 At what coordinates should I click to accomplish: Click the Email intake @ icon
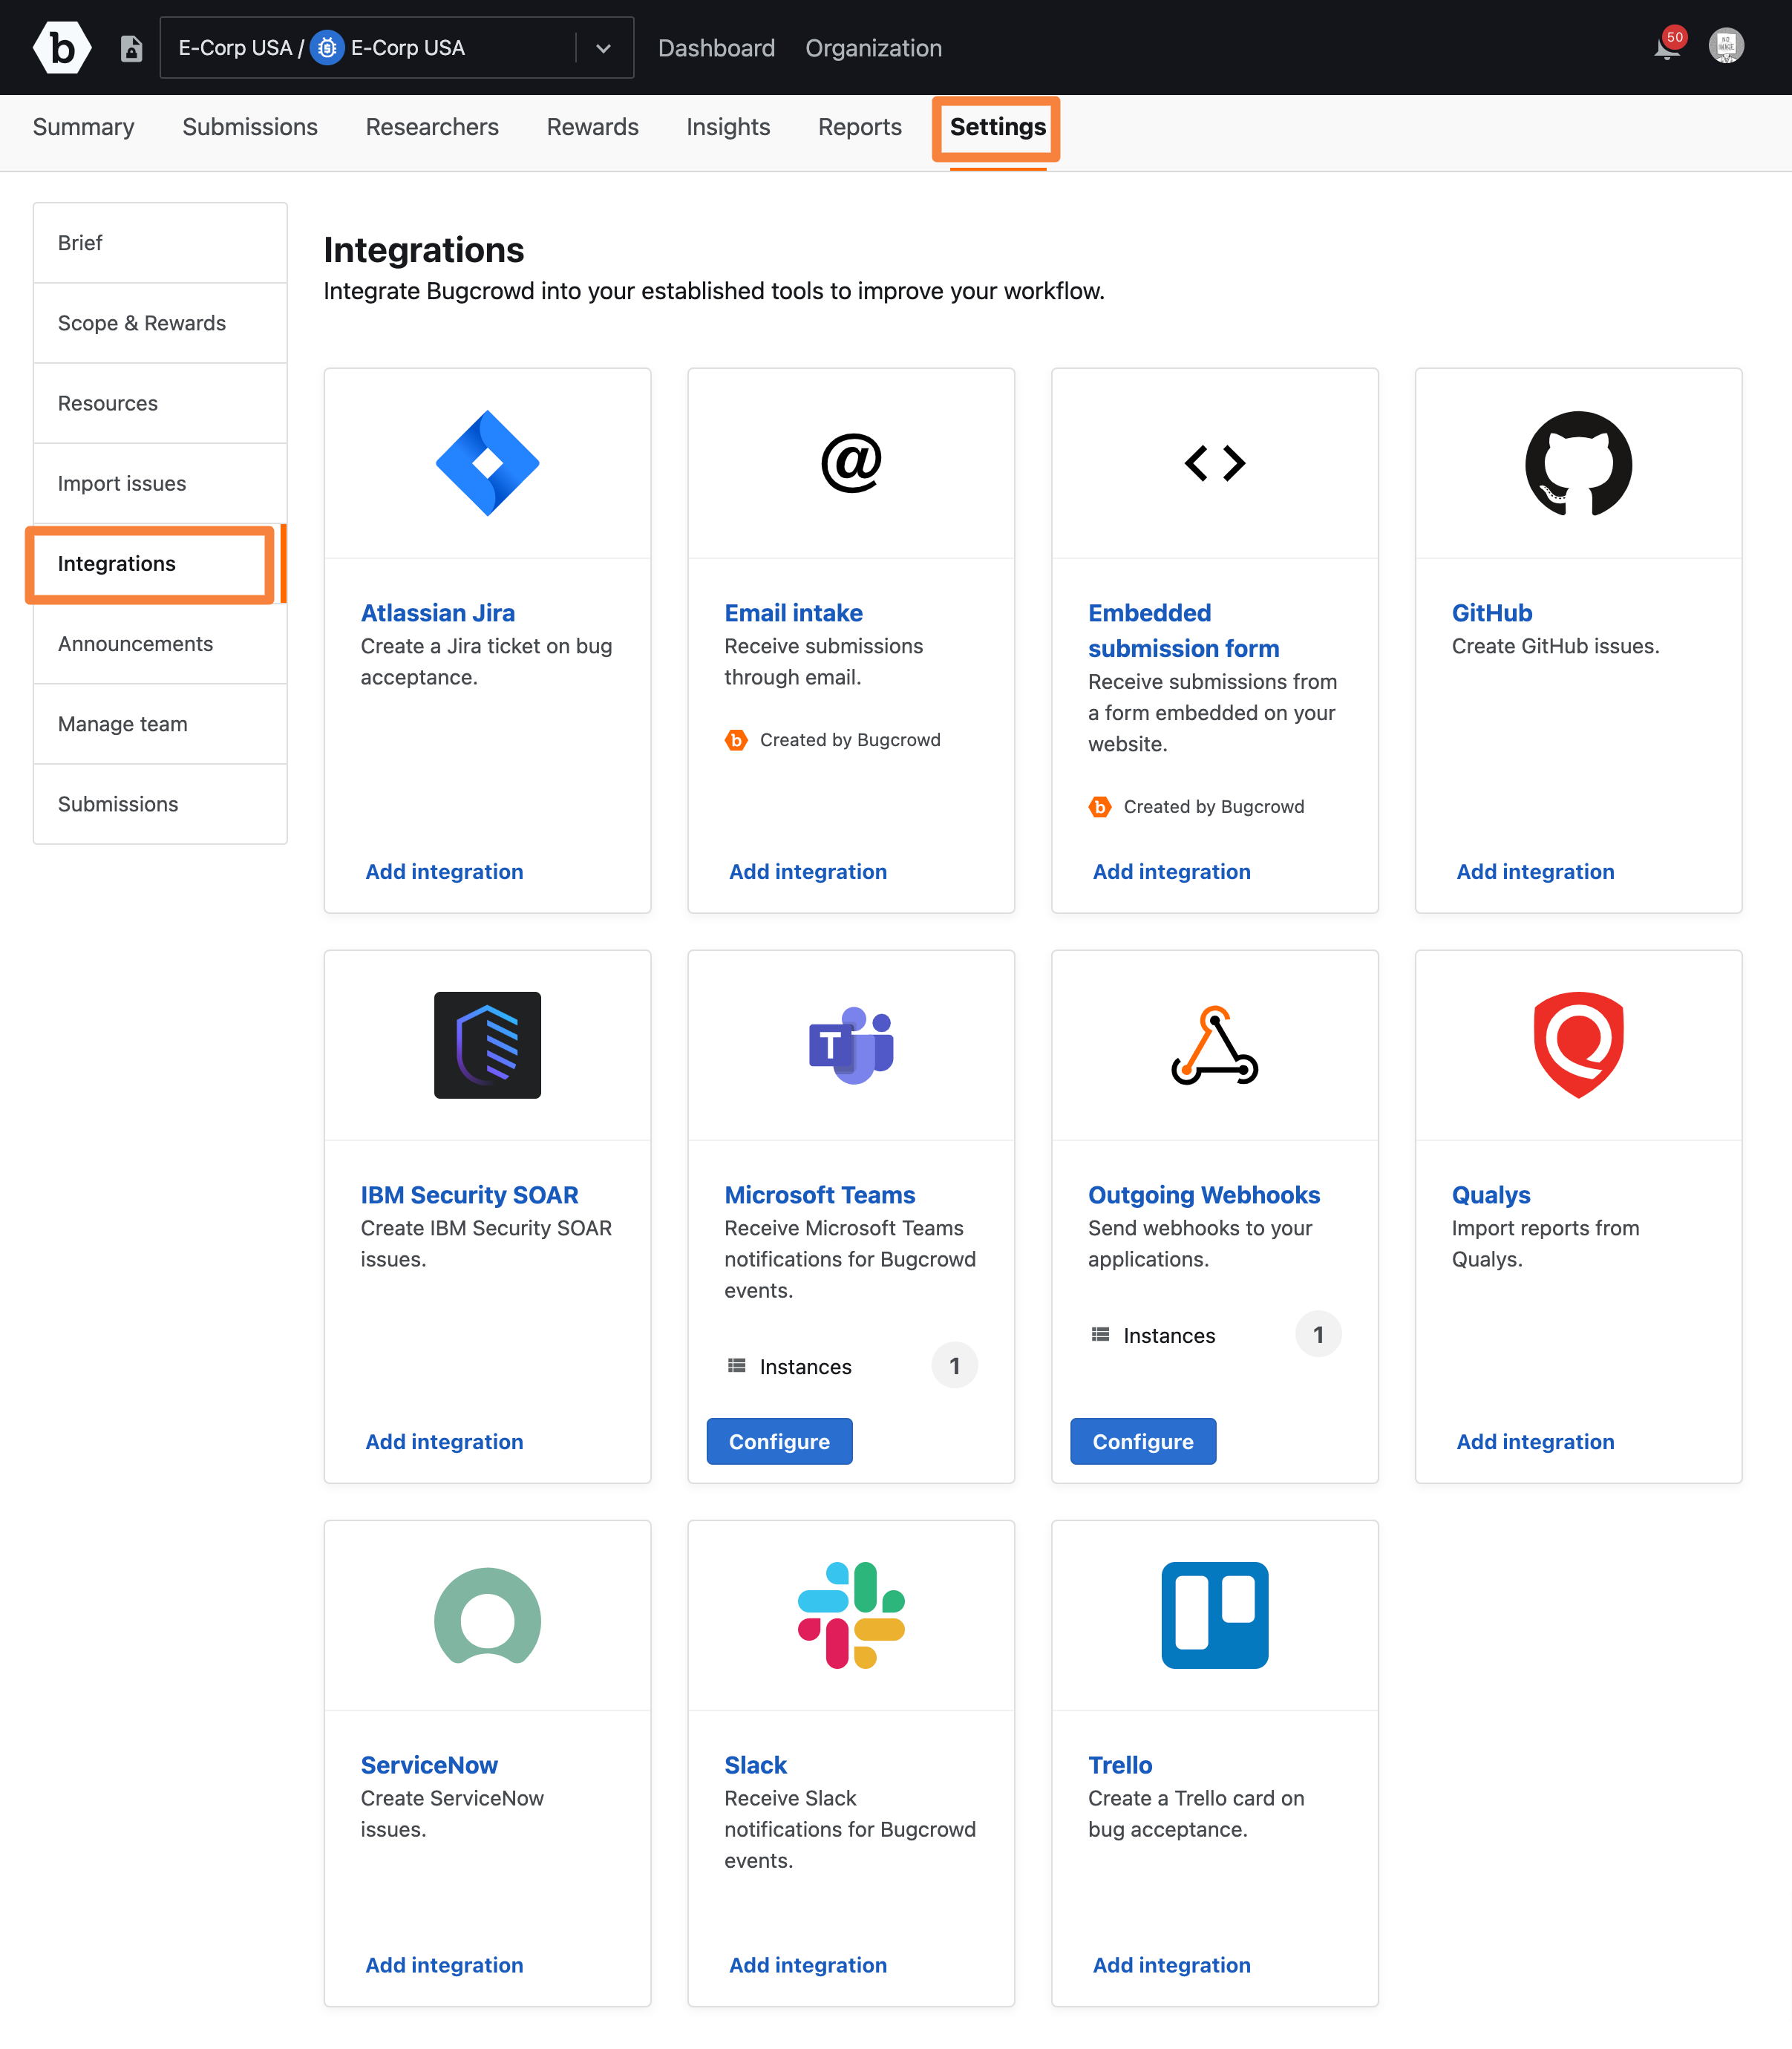click(x=851, y=463)
